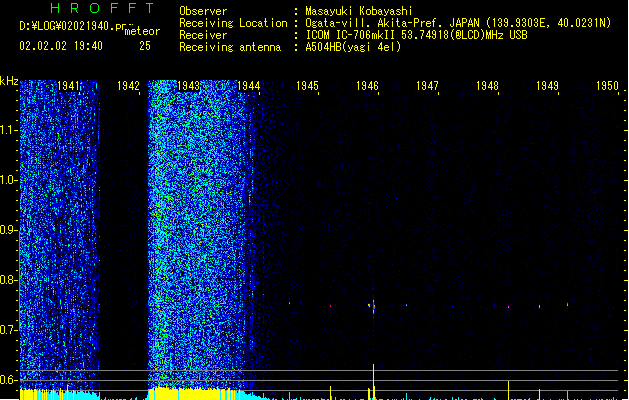Click the date stamp 02.02.02 19:40
629x400 pixels.
[61, 46]
